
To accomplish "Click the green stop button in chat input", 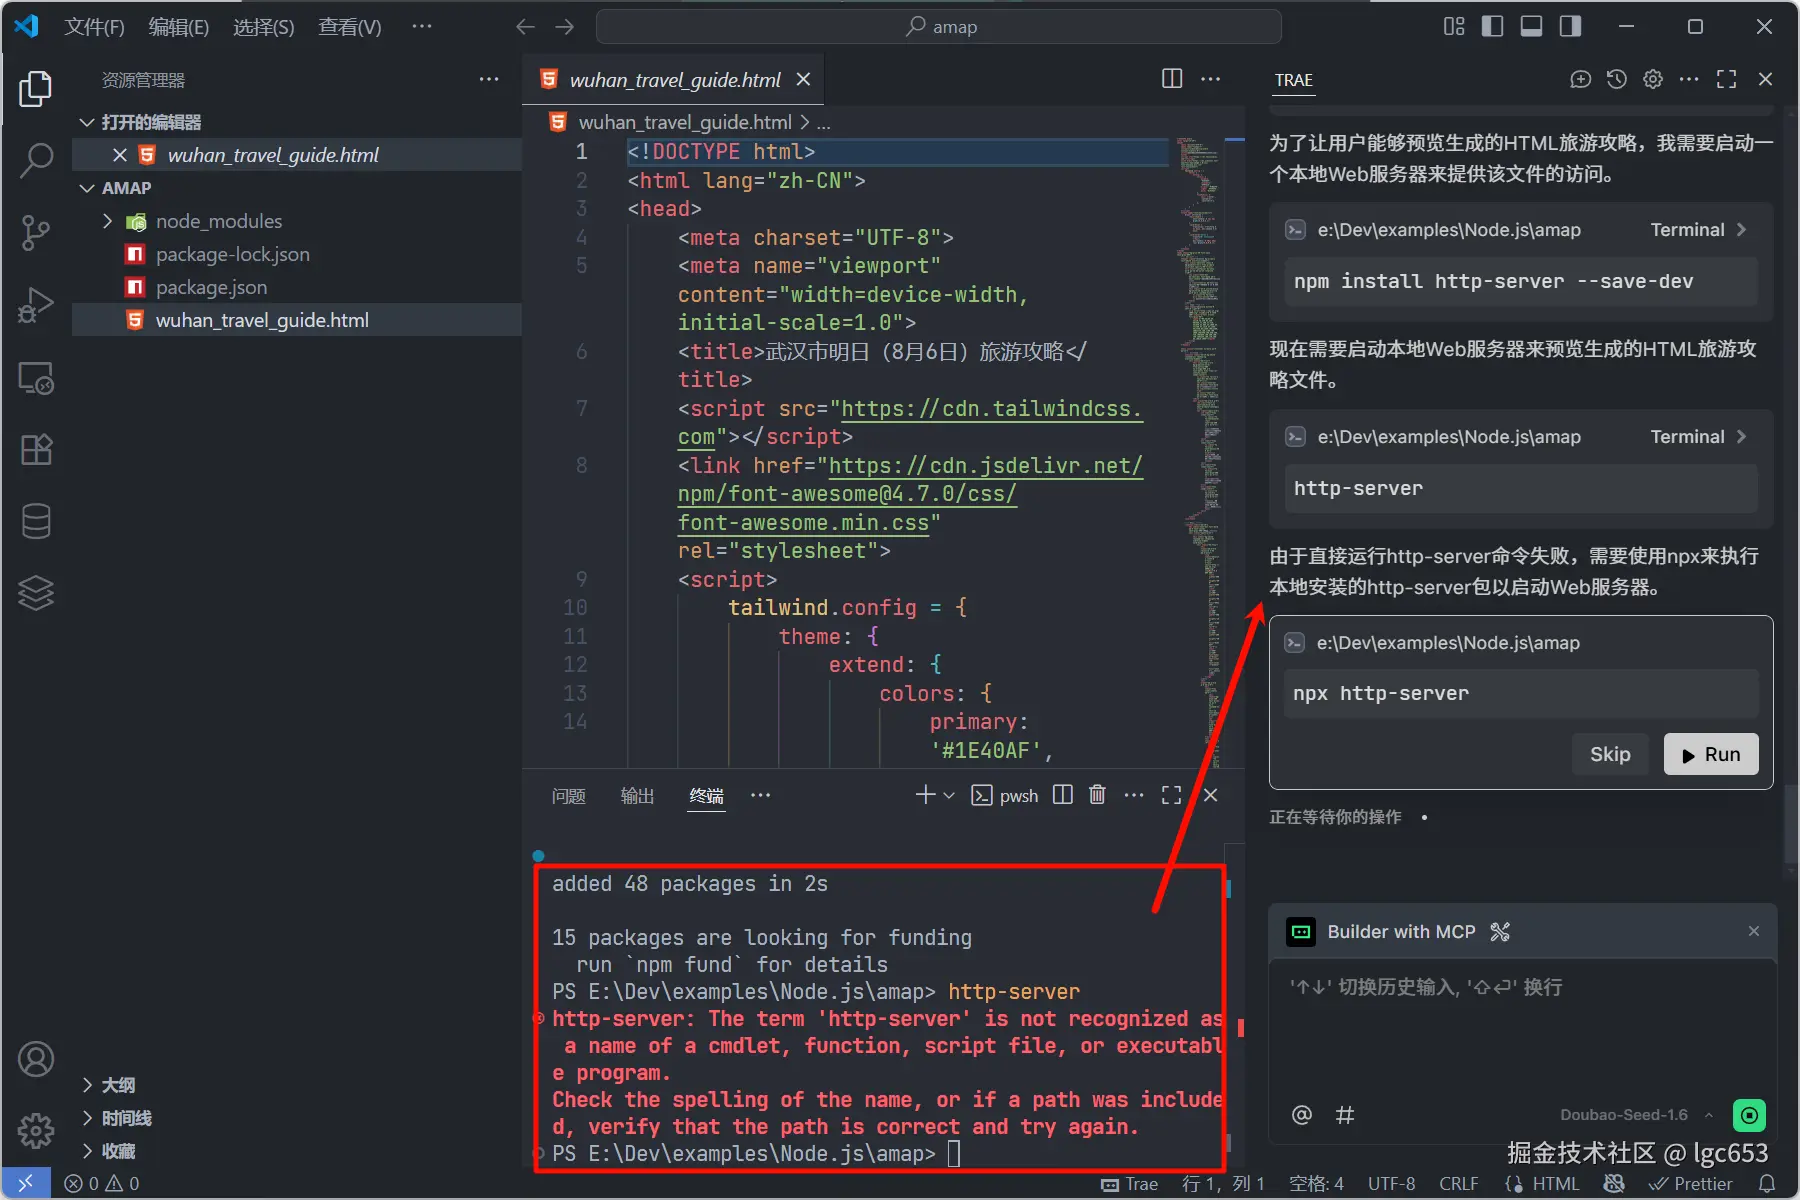I will pyautogui.click(x=1749, y=1115).
